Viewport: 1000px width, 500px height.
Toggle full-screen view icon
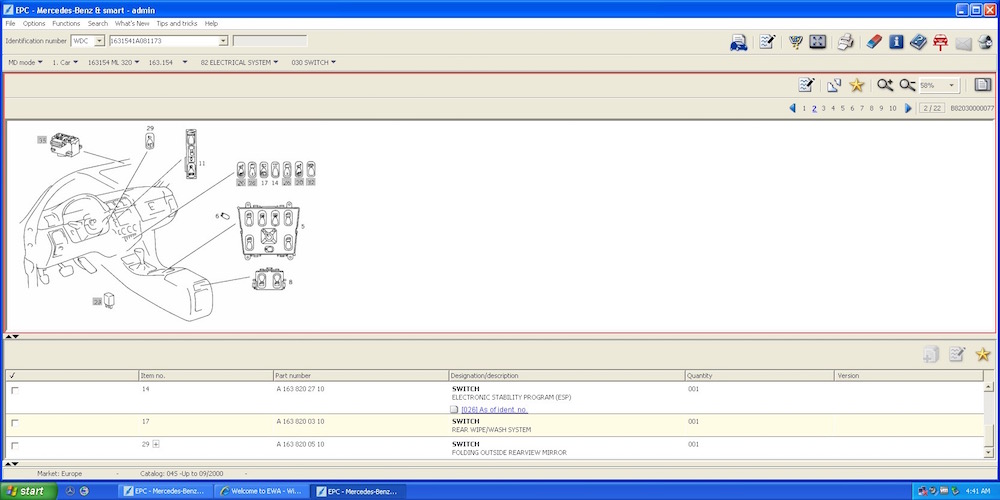818,42
